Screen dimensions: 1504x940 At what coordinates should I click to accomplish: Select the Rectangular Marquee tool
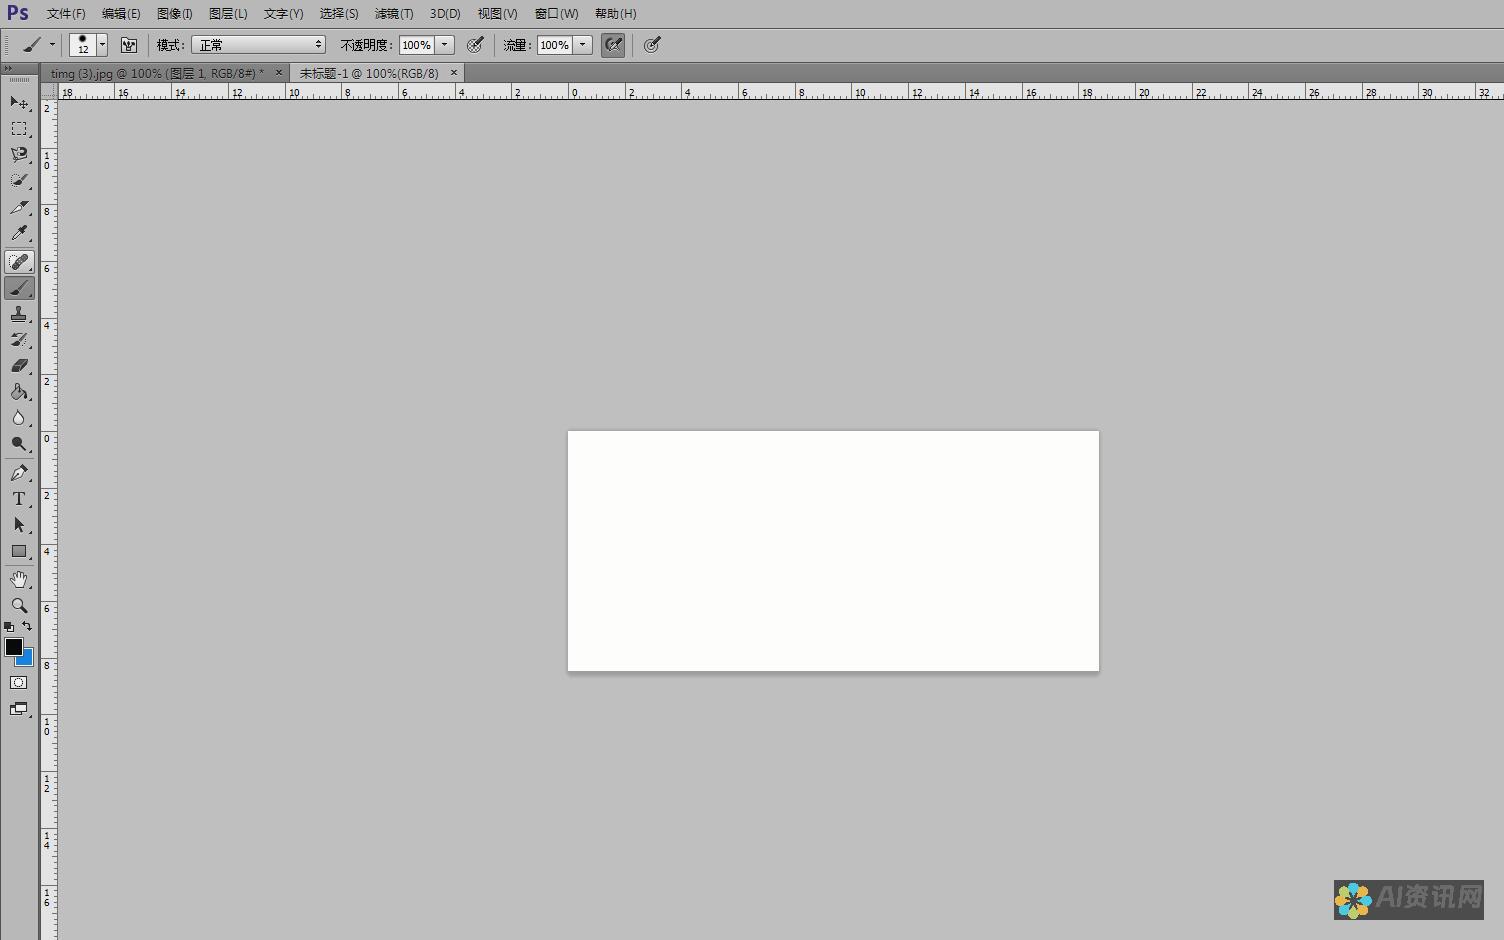pyautogui.click(x=19, y=128)
